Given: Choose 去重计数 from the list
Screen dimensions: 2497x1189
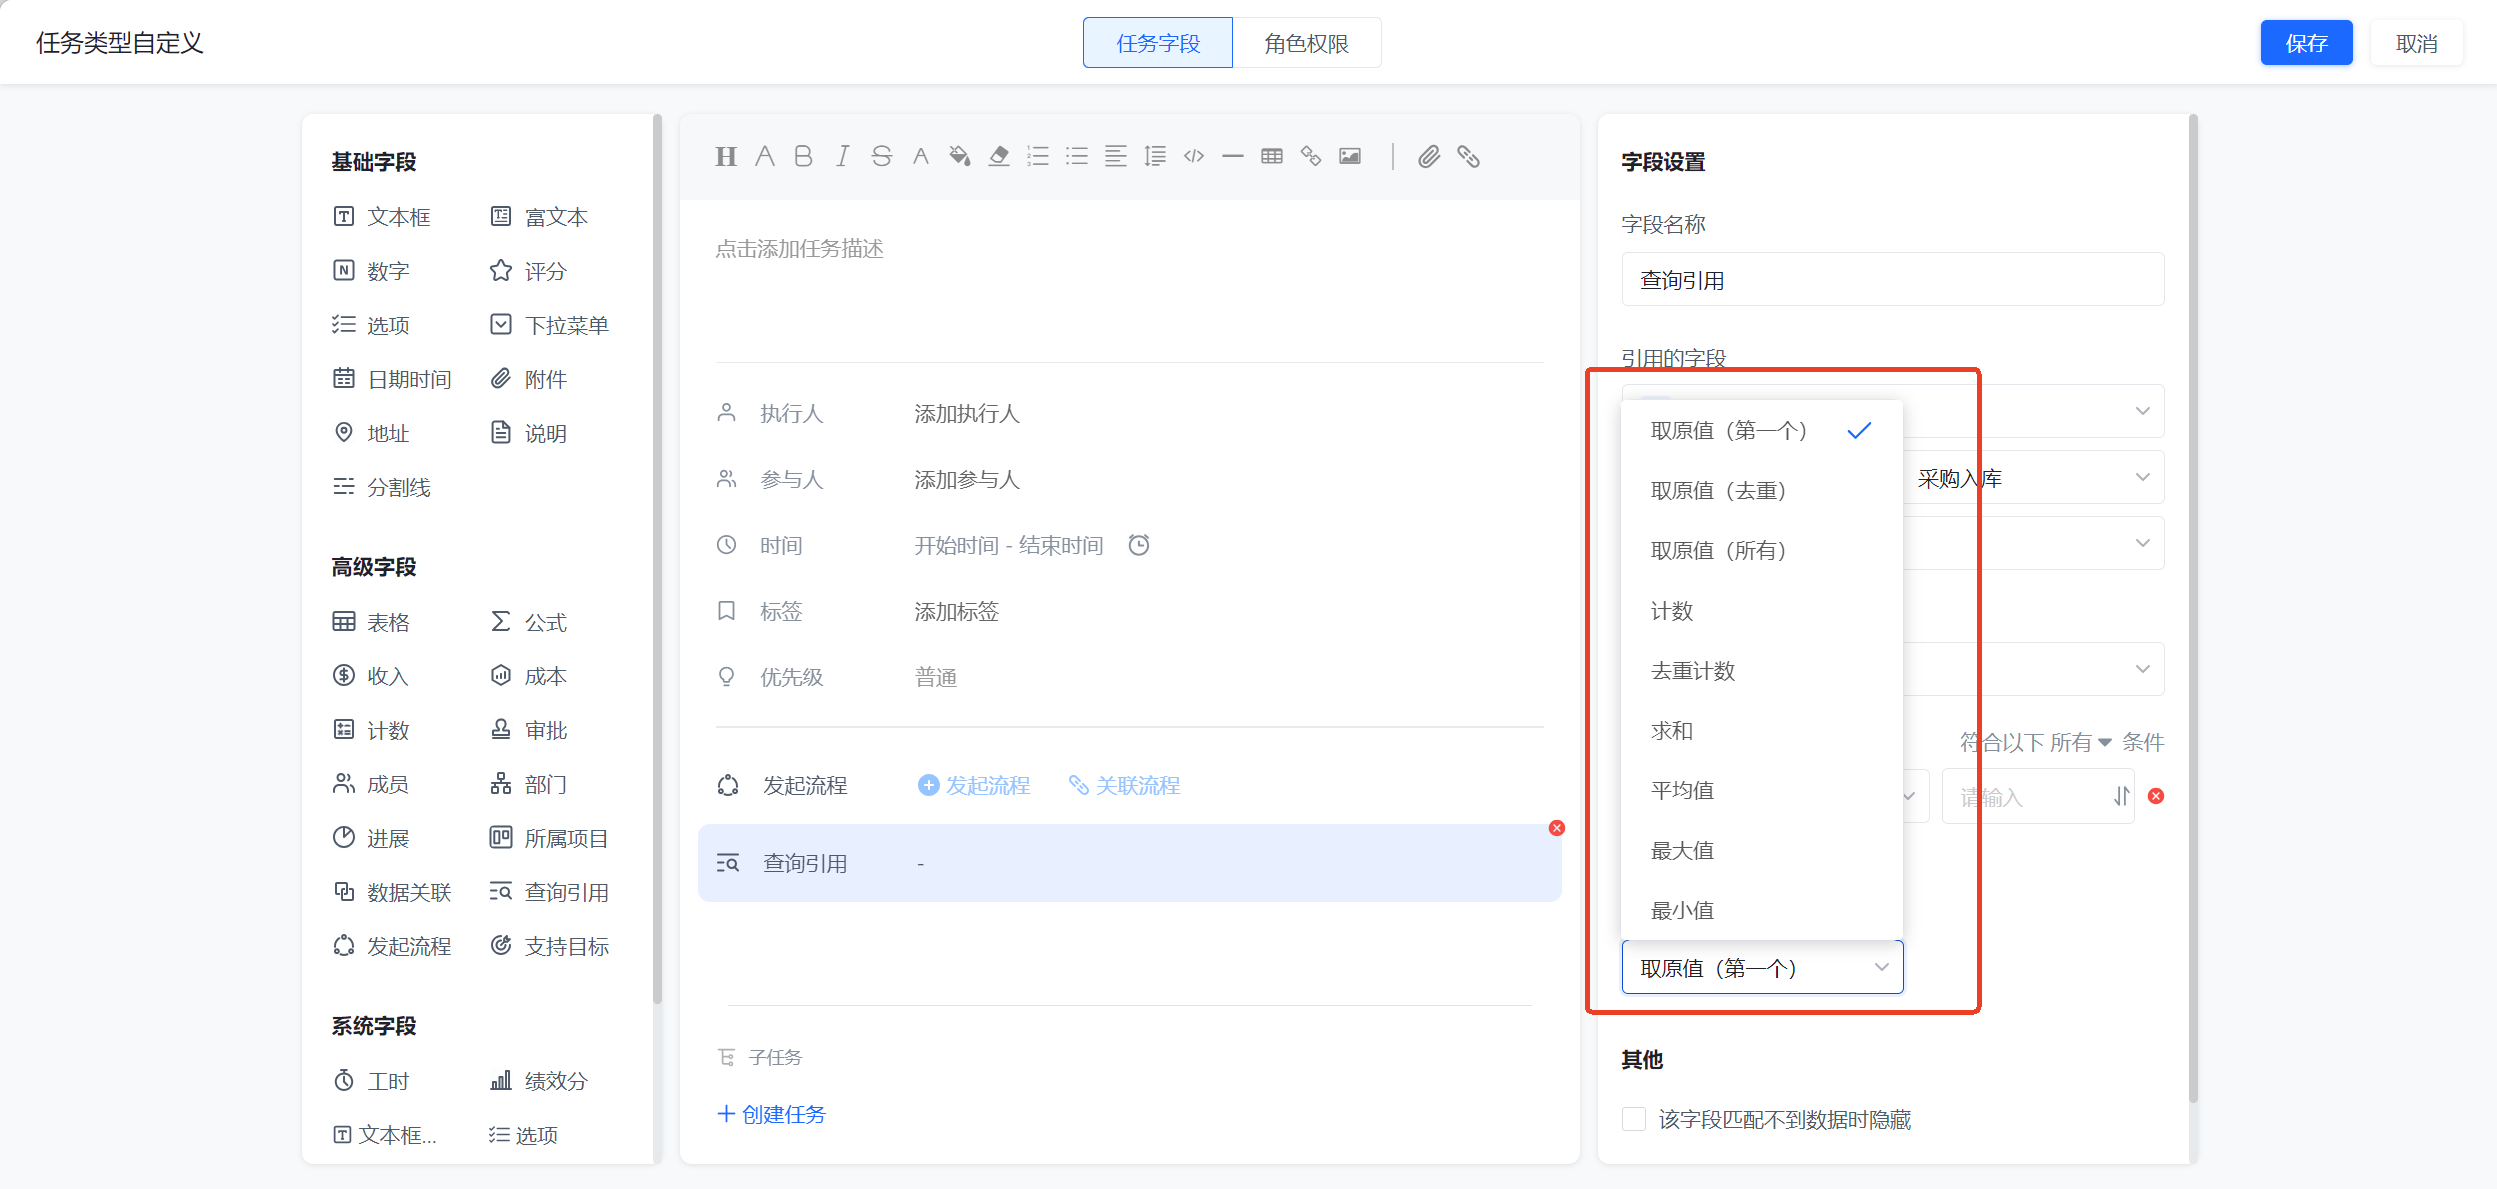Looking at the screenshot, I should 1762,671.
